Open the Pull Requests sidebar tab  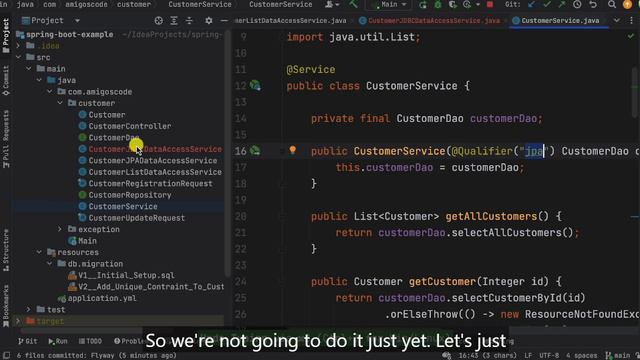(x=6, y=139)
